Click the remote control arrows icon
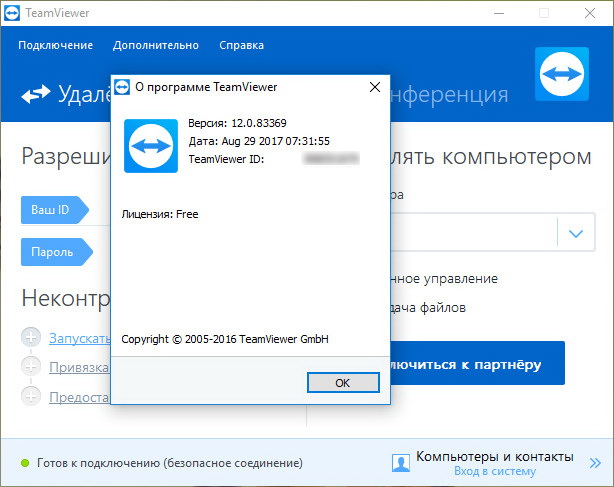614x487 pixels. click(x=36, y=94)
